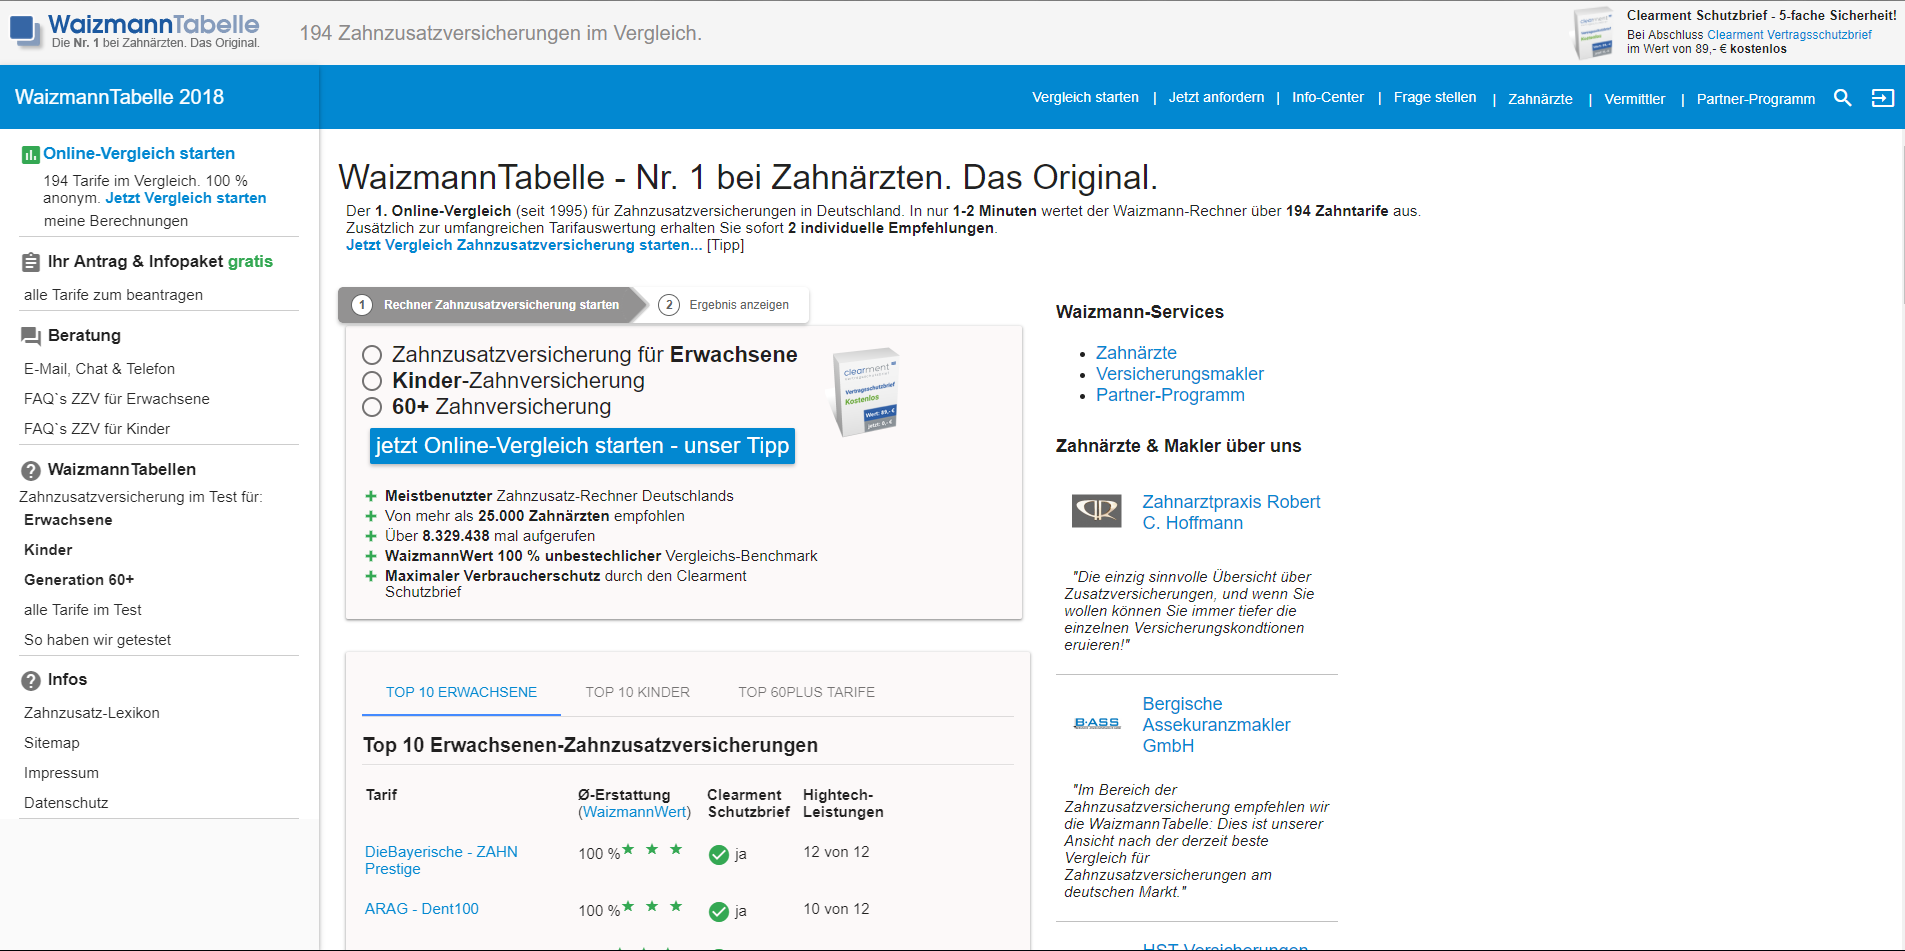Click the question mark icon beside WaizmannTabellen
The height and width of the screenshot is (951, 1905).
click(31, 470)
